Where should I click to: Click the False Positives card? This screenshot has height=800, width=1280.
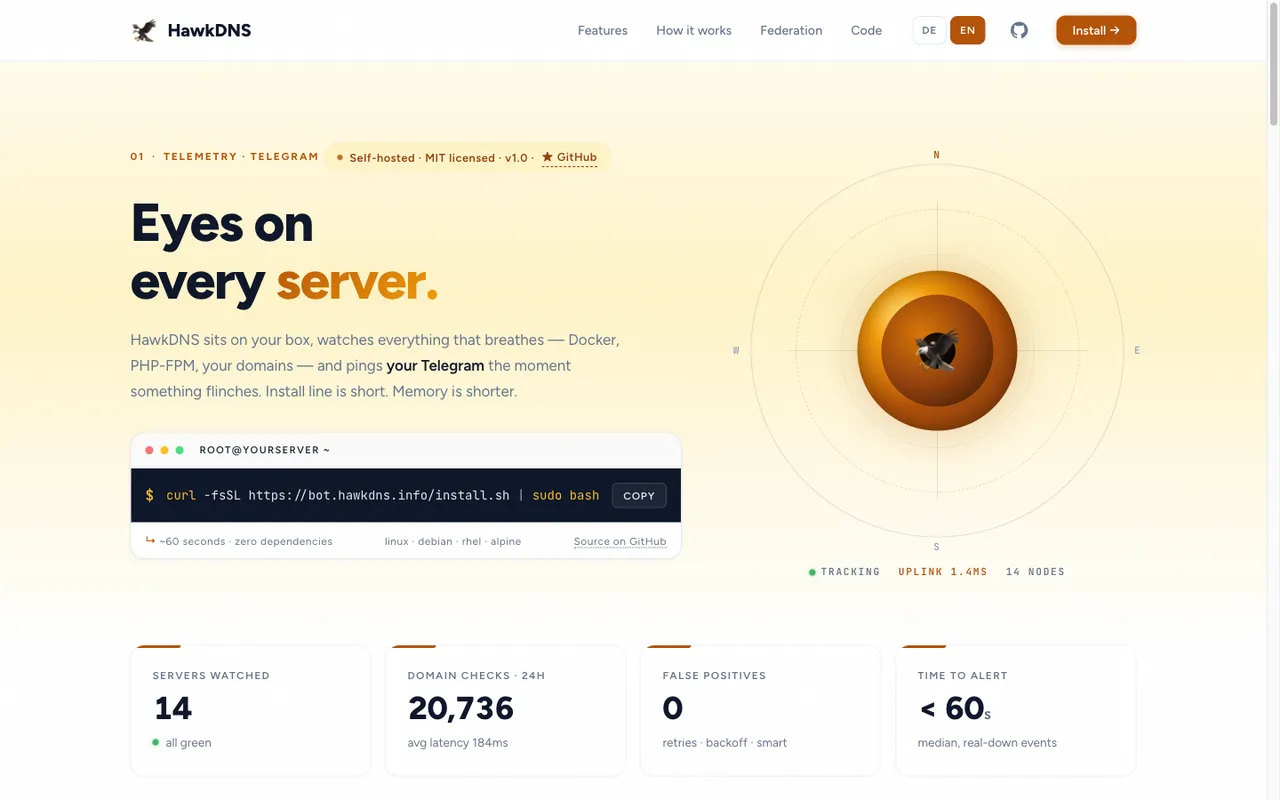(x=760, y=710)
